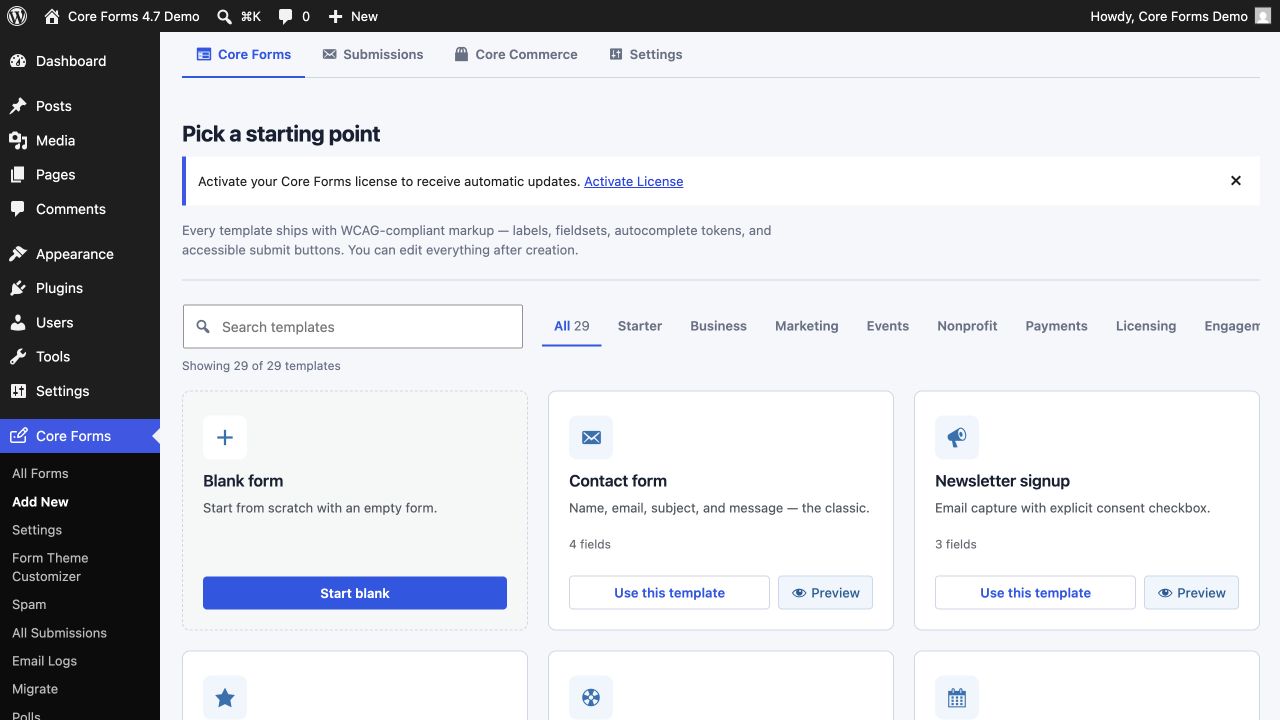Click the user avatar in admin bar

click(x=1263, y=16)
